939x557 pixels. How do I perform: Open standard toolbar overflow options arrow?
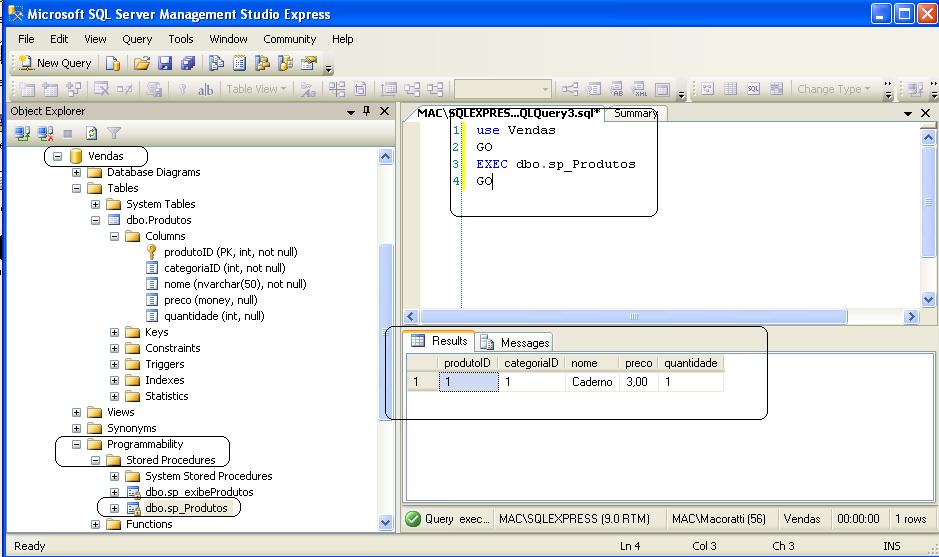(x=328, y=69)
